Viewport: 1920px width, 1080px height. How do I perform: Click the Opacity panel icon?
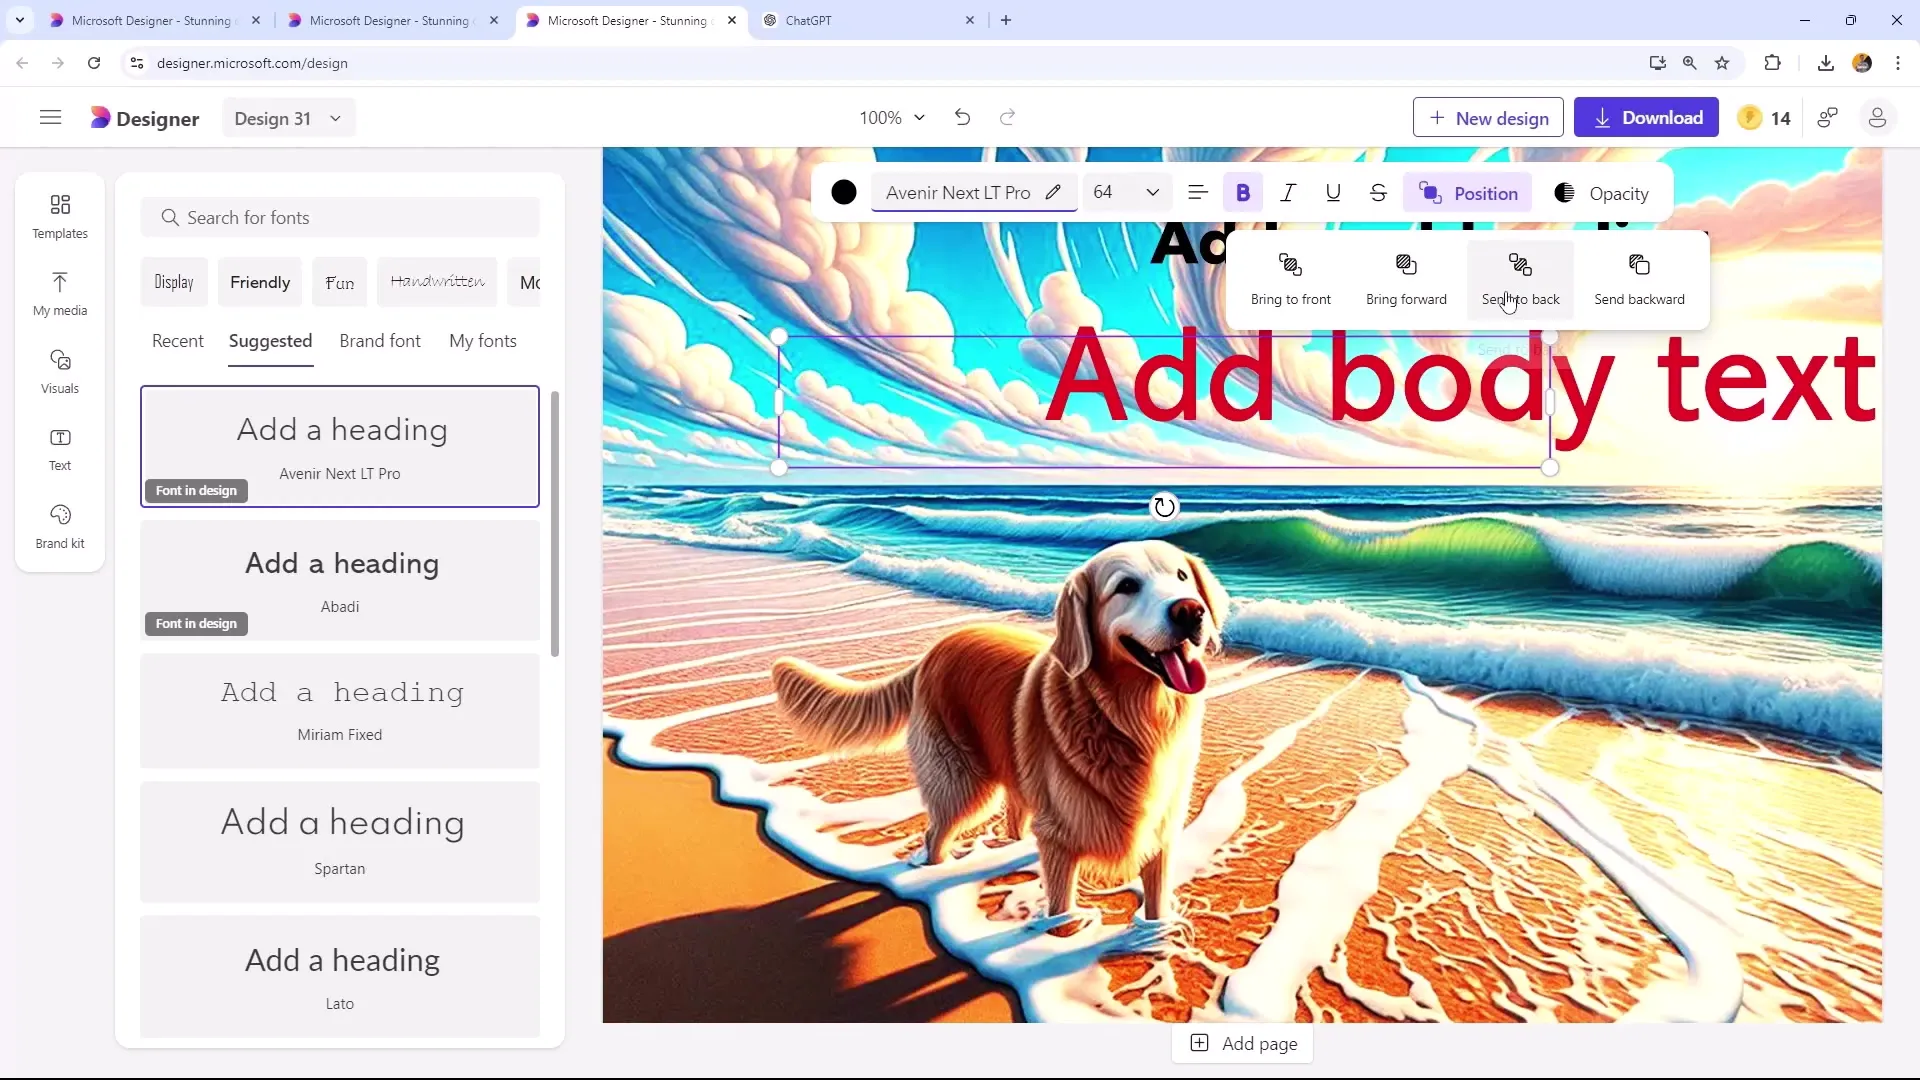[x=1568, y=194]
